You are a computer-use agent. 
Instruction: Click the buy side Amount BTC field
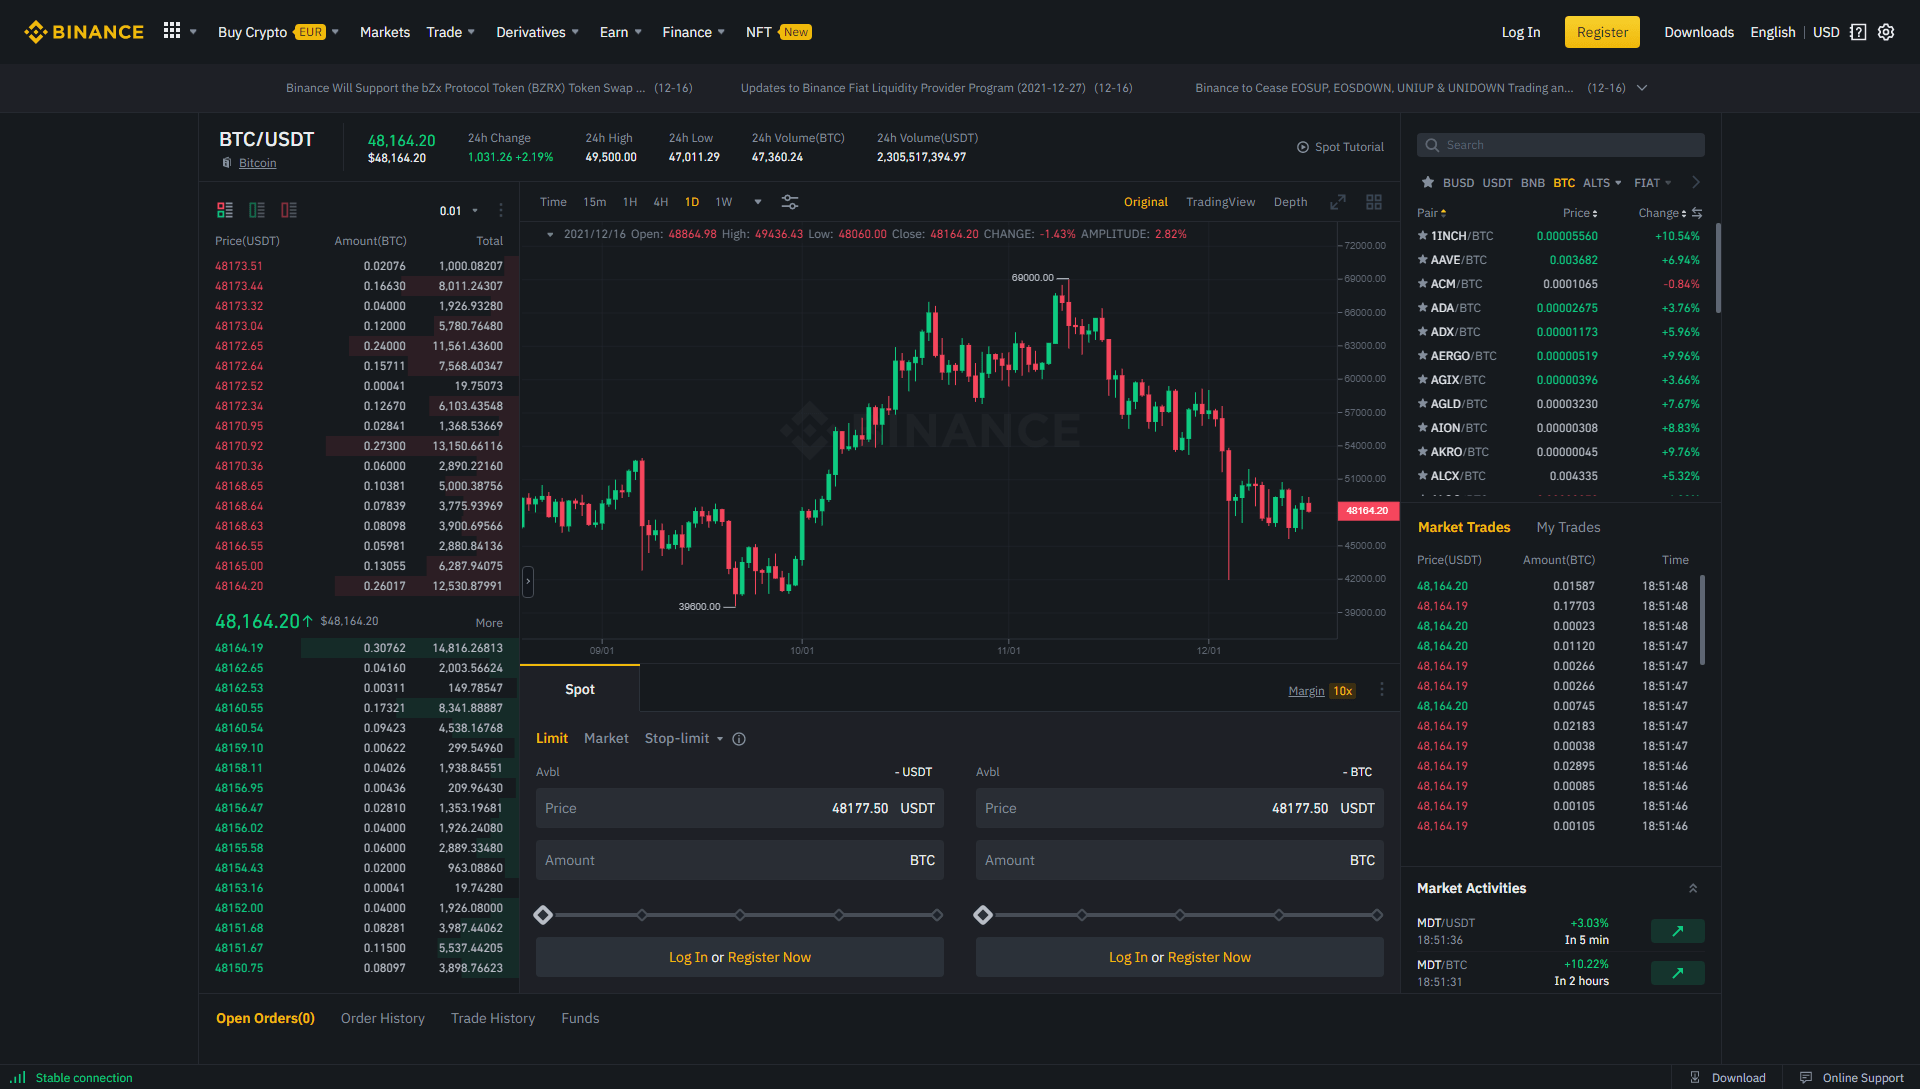[x=740, y=860]
